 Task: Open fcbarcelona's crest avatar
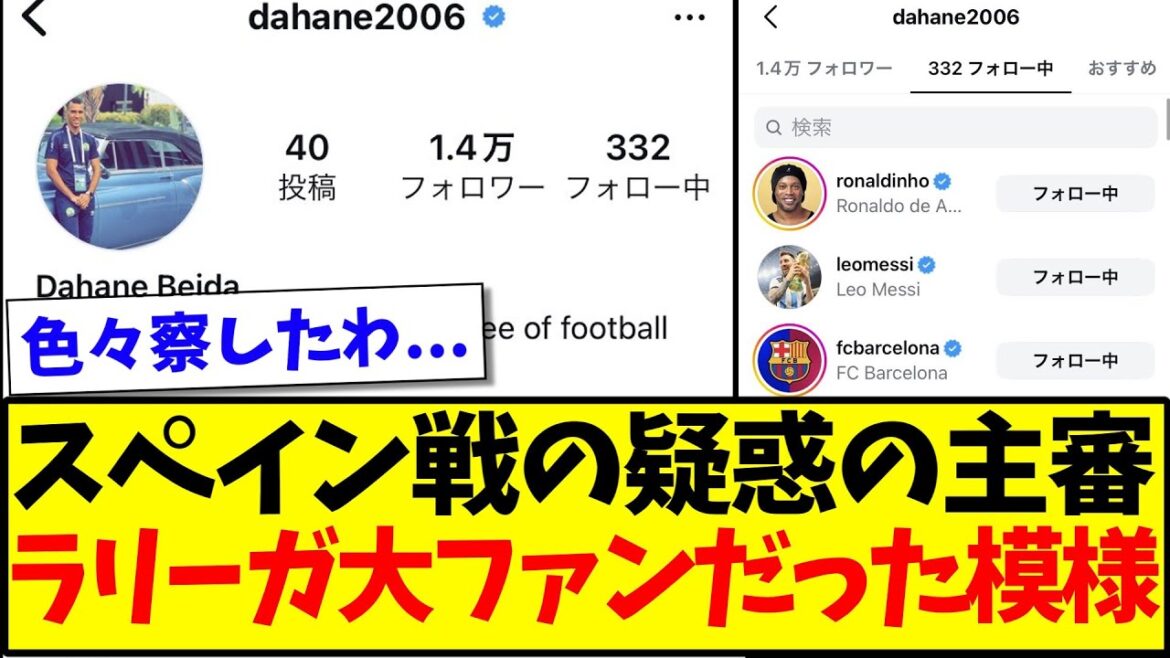pos(789,360)
